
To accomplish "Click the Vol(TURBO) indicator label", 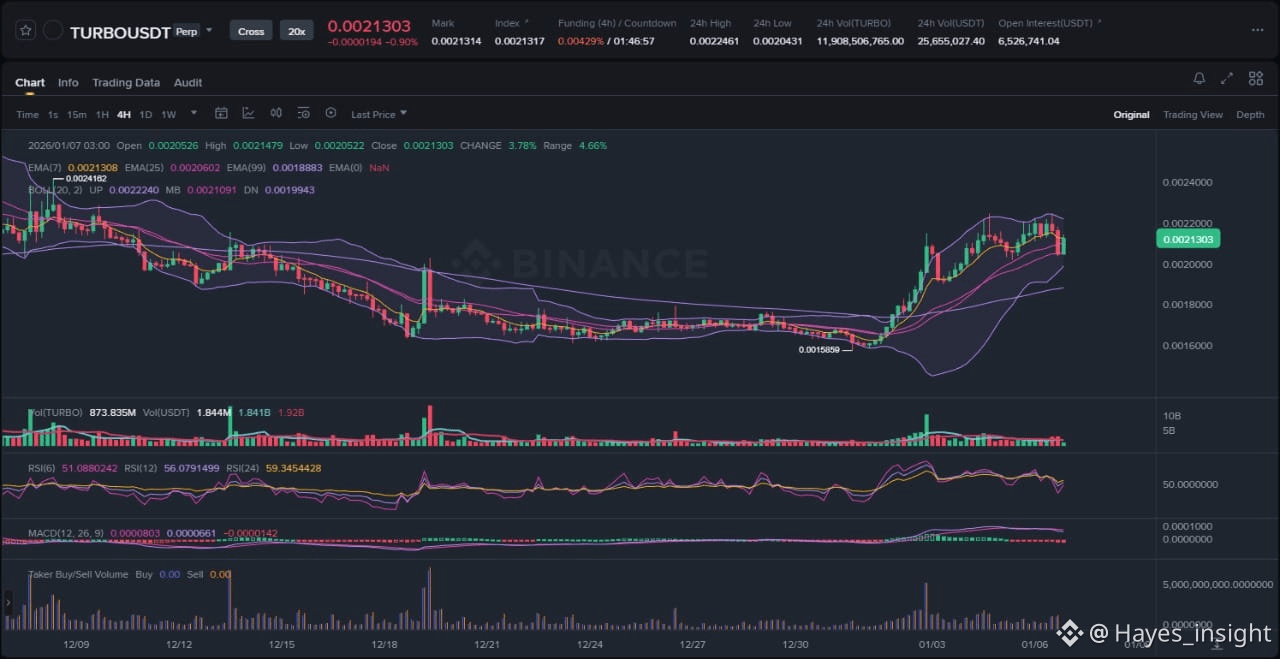I will coord(55,412).
